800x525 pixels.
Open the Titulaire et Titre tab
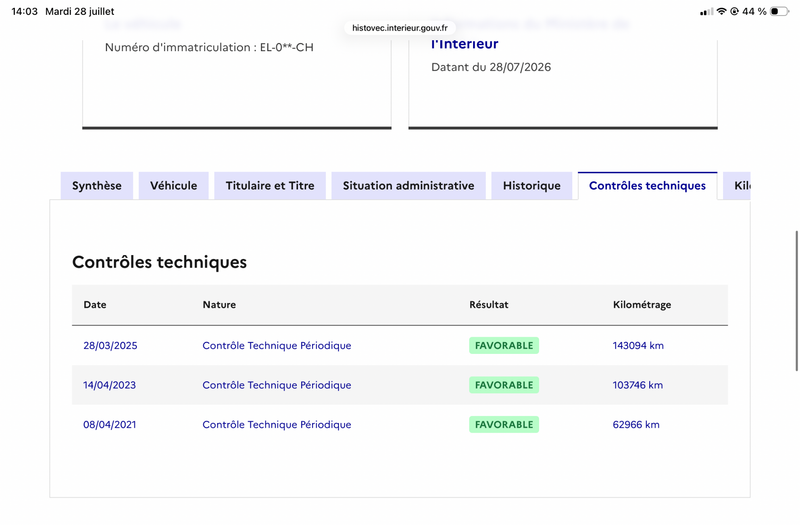[270, 186]
